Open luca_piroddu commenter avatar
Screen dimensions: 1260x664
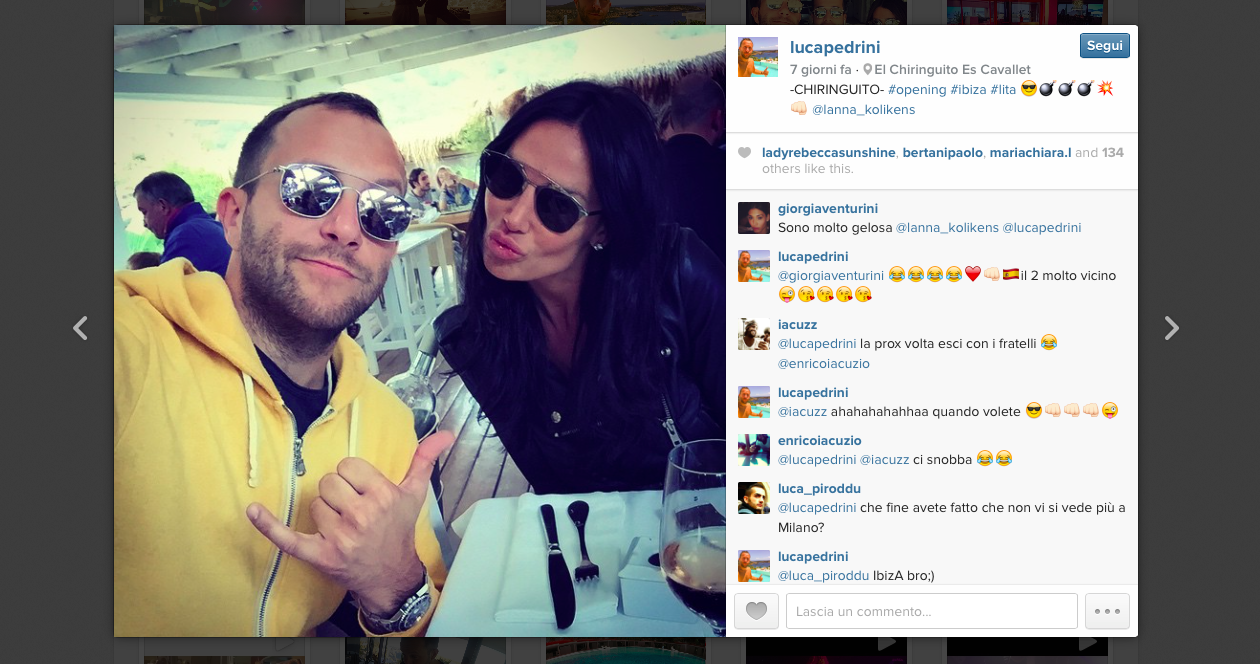754,498
